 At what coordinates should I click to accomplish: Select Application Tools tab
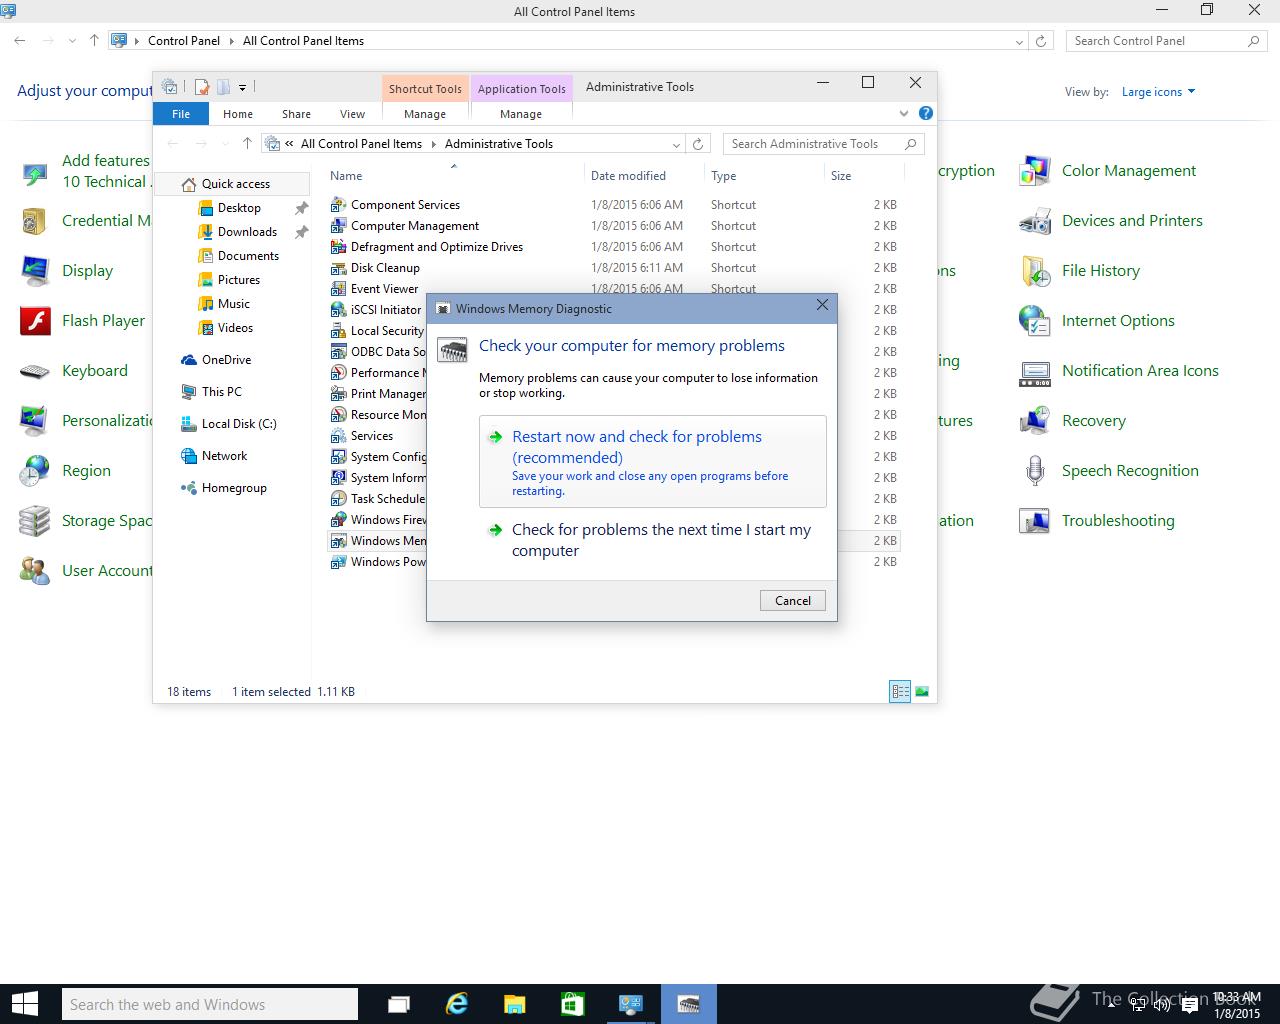pyautogui.click(x=521, y=88)
